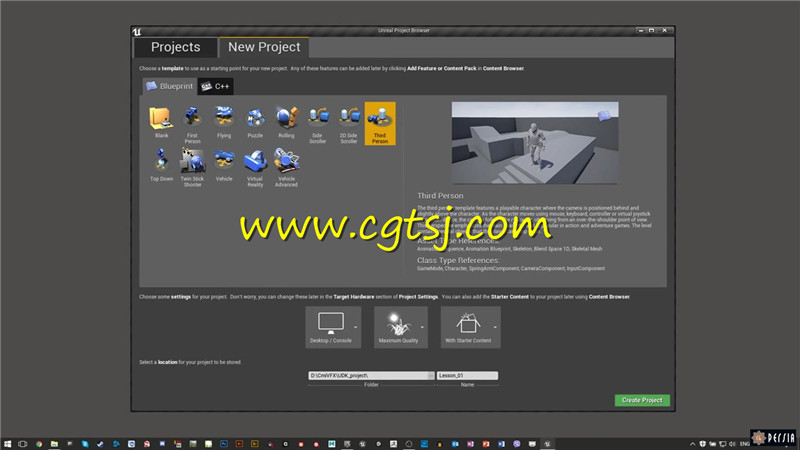Open Task View on the taskbar

[22, 444]
